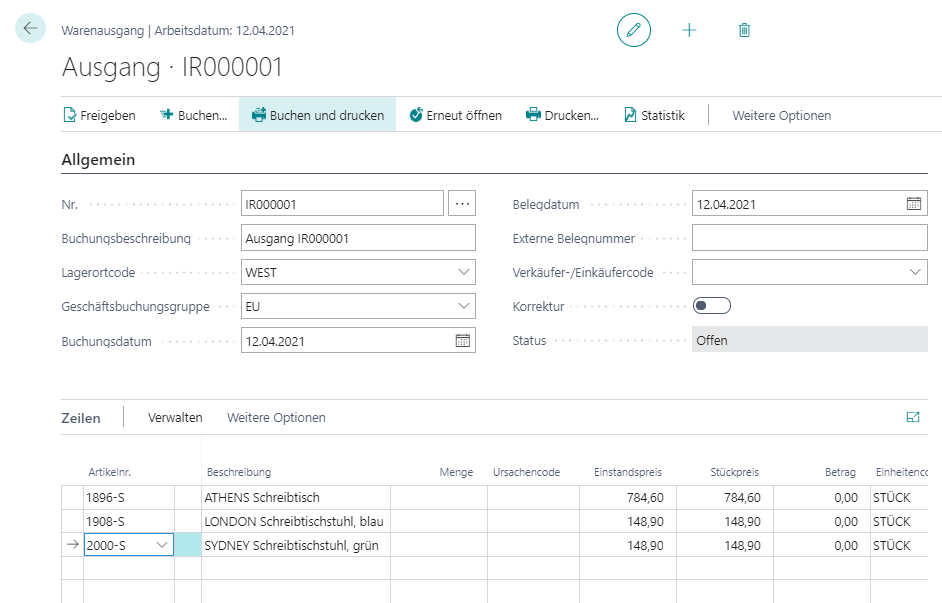Click Menge cell of ATHENS row

439,497
